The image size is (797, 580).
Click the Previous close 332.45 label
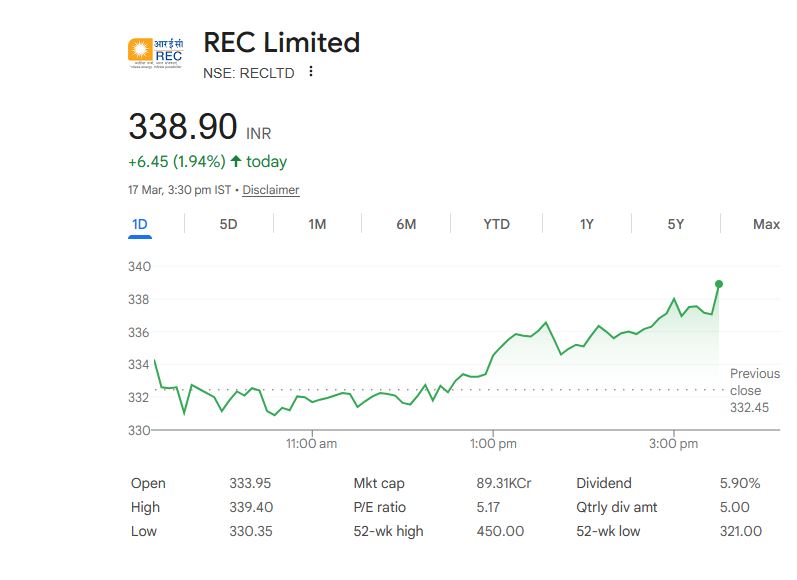[754, 390]
